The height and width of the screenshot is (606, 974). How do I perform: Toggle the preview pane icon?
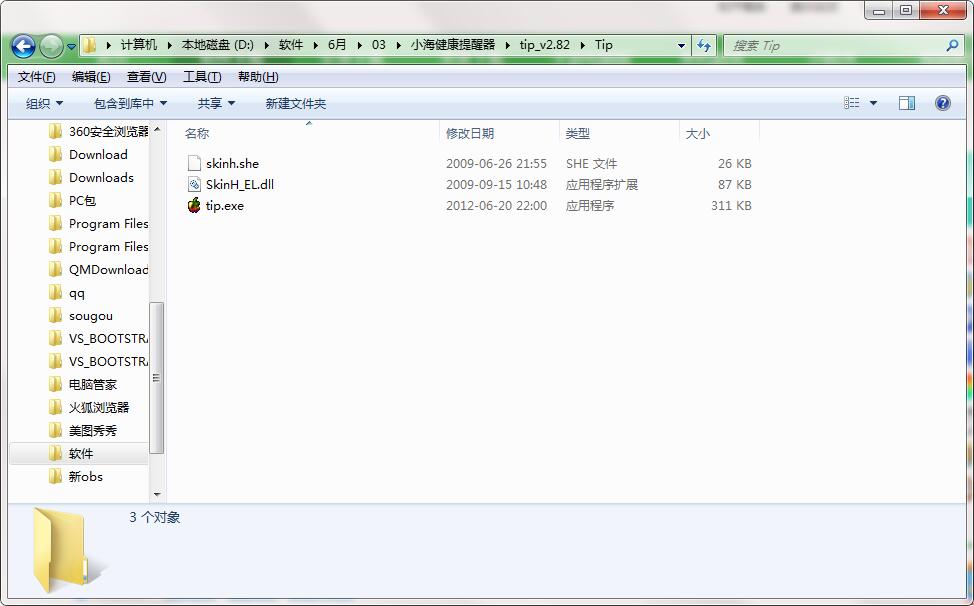[906, 103]
